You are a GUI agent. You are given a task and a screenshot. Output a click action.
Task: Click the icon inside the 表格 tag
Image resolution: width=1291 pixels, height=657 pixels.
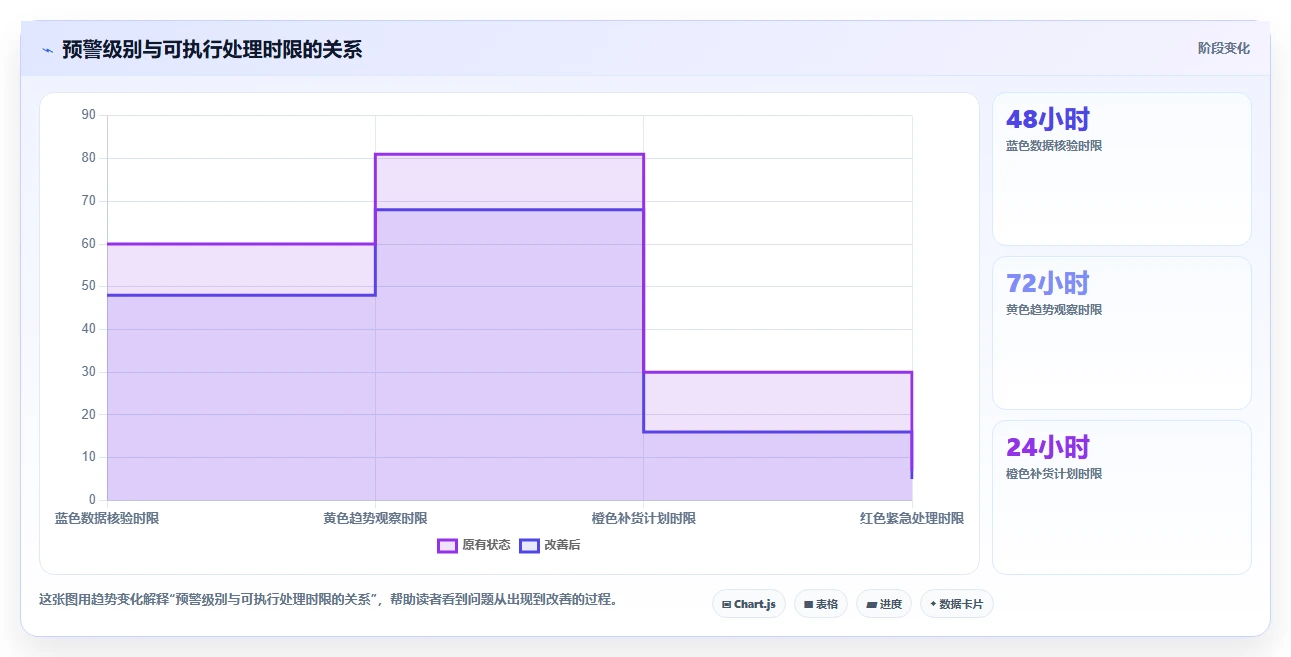(808, 604)
